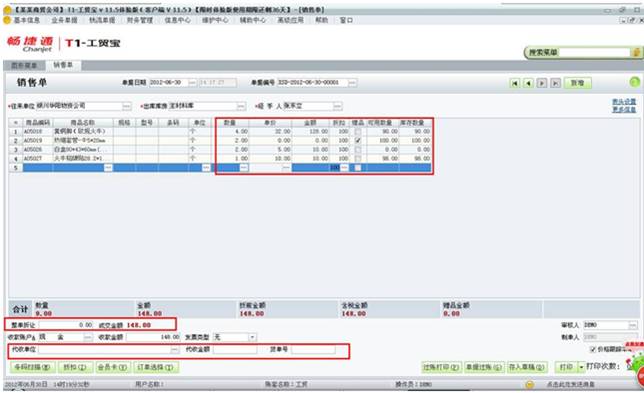Click the 单据过账 button
This screenshot has width=644, height=393.
[484, 367]
